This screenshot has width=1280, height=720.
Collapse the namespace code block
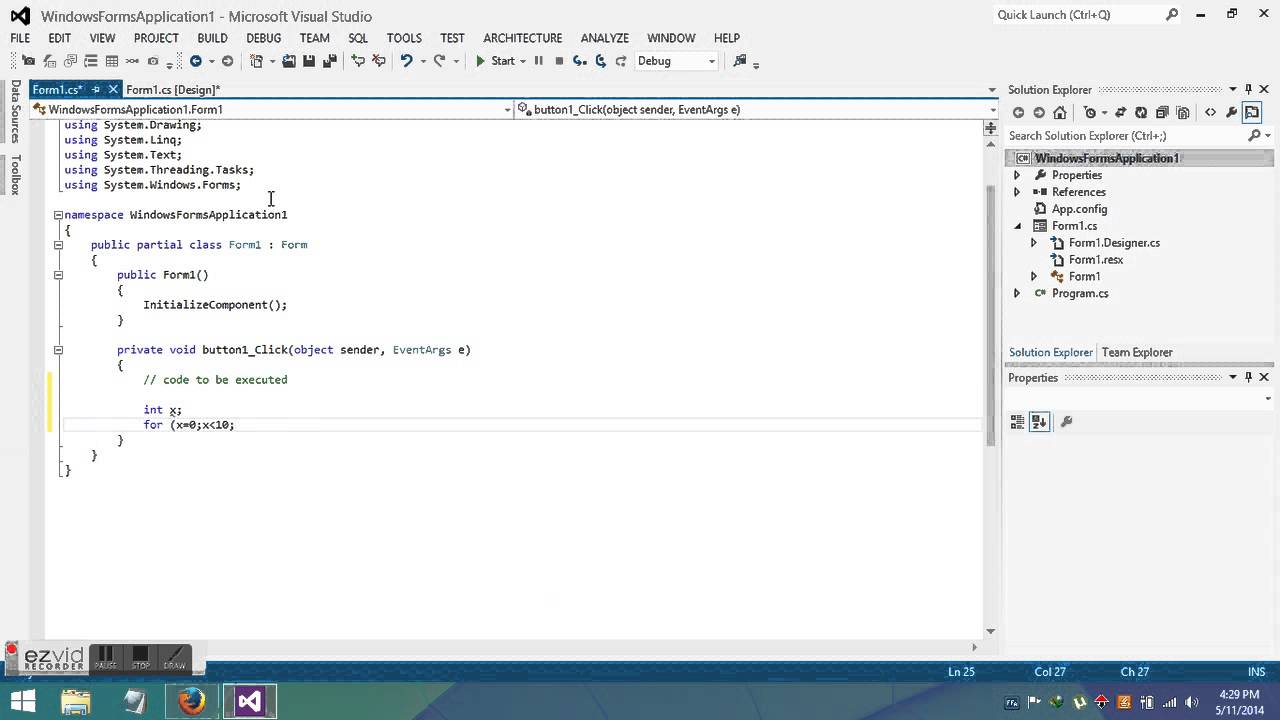tap(58, 215)
